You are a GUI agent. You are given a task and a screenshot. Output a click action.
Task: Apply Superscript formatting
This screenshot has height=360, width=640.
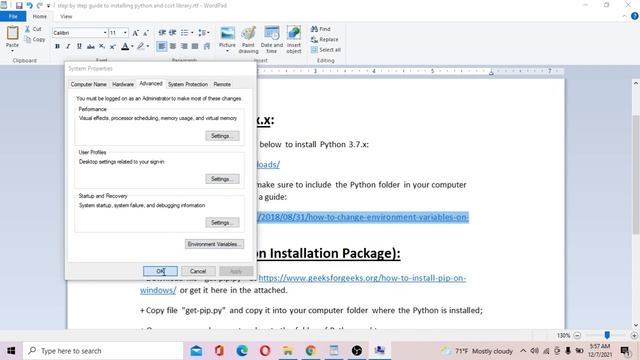[113, 46]
